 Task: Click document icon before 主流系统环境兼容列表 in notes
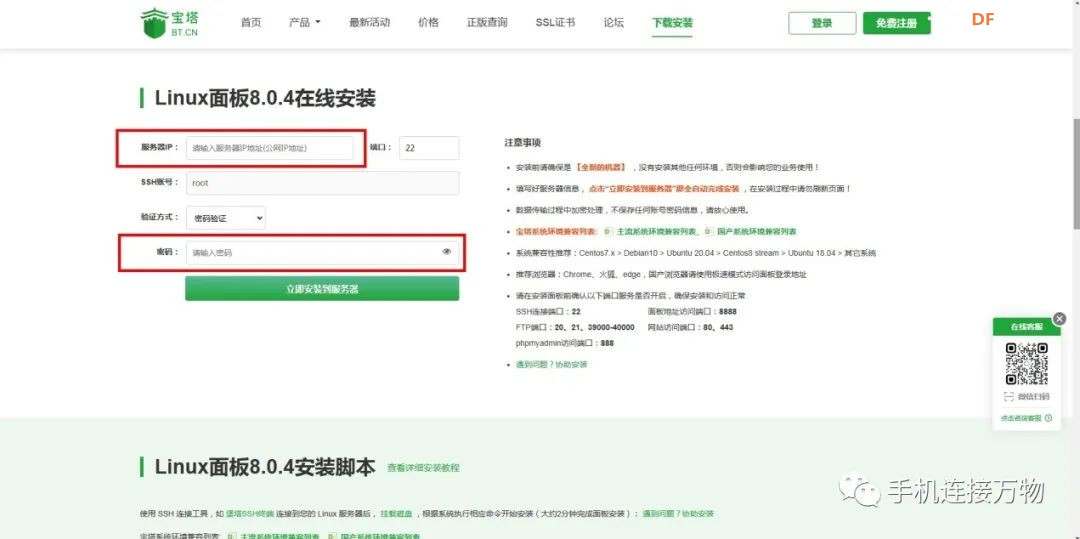(608, 231)
